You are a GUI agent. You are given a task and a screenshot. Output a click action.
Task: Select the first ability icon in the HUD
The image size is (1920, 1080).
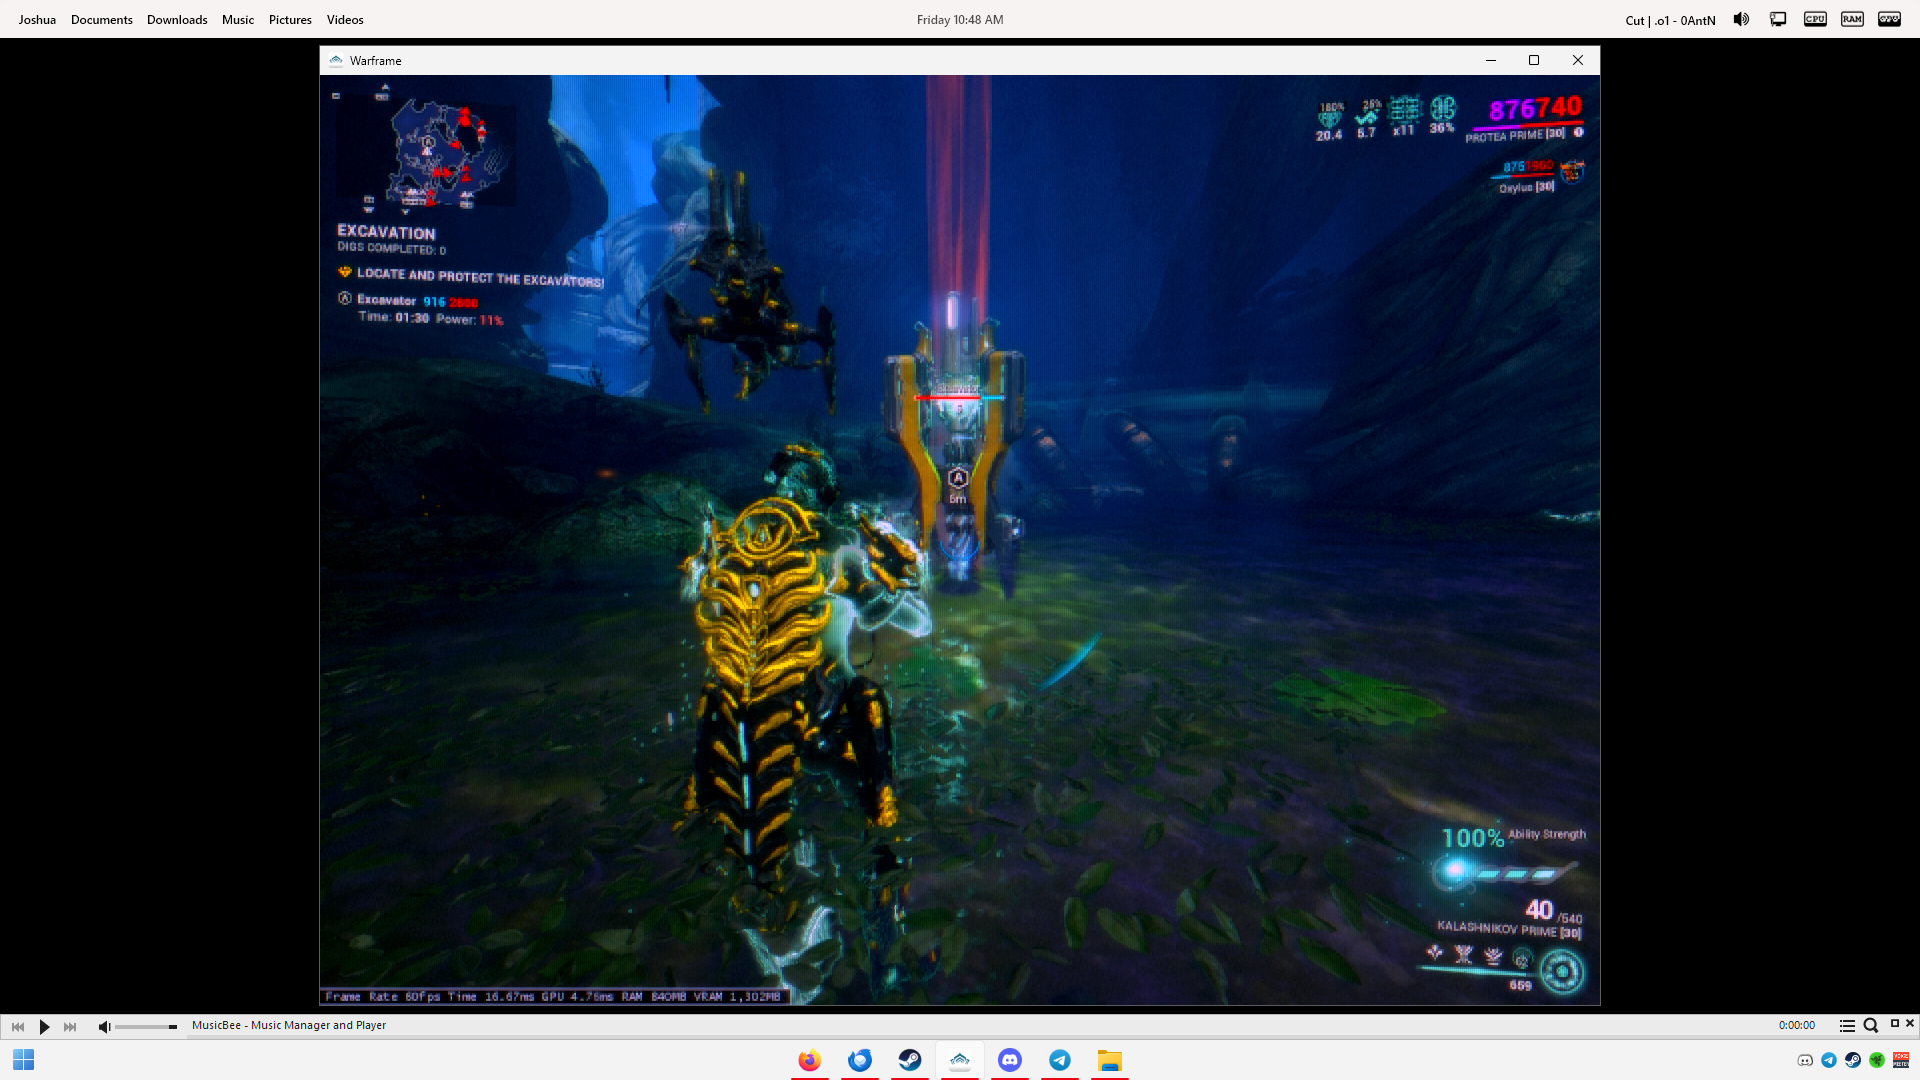pyautogui.click(x=1435, y=953)
